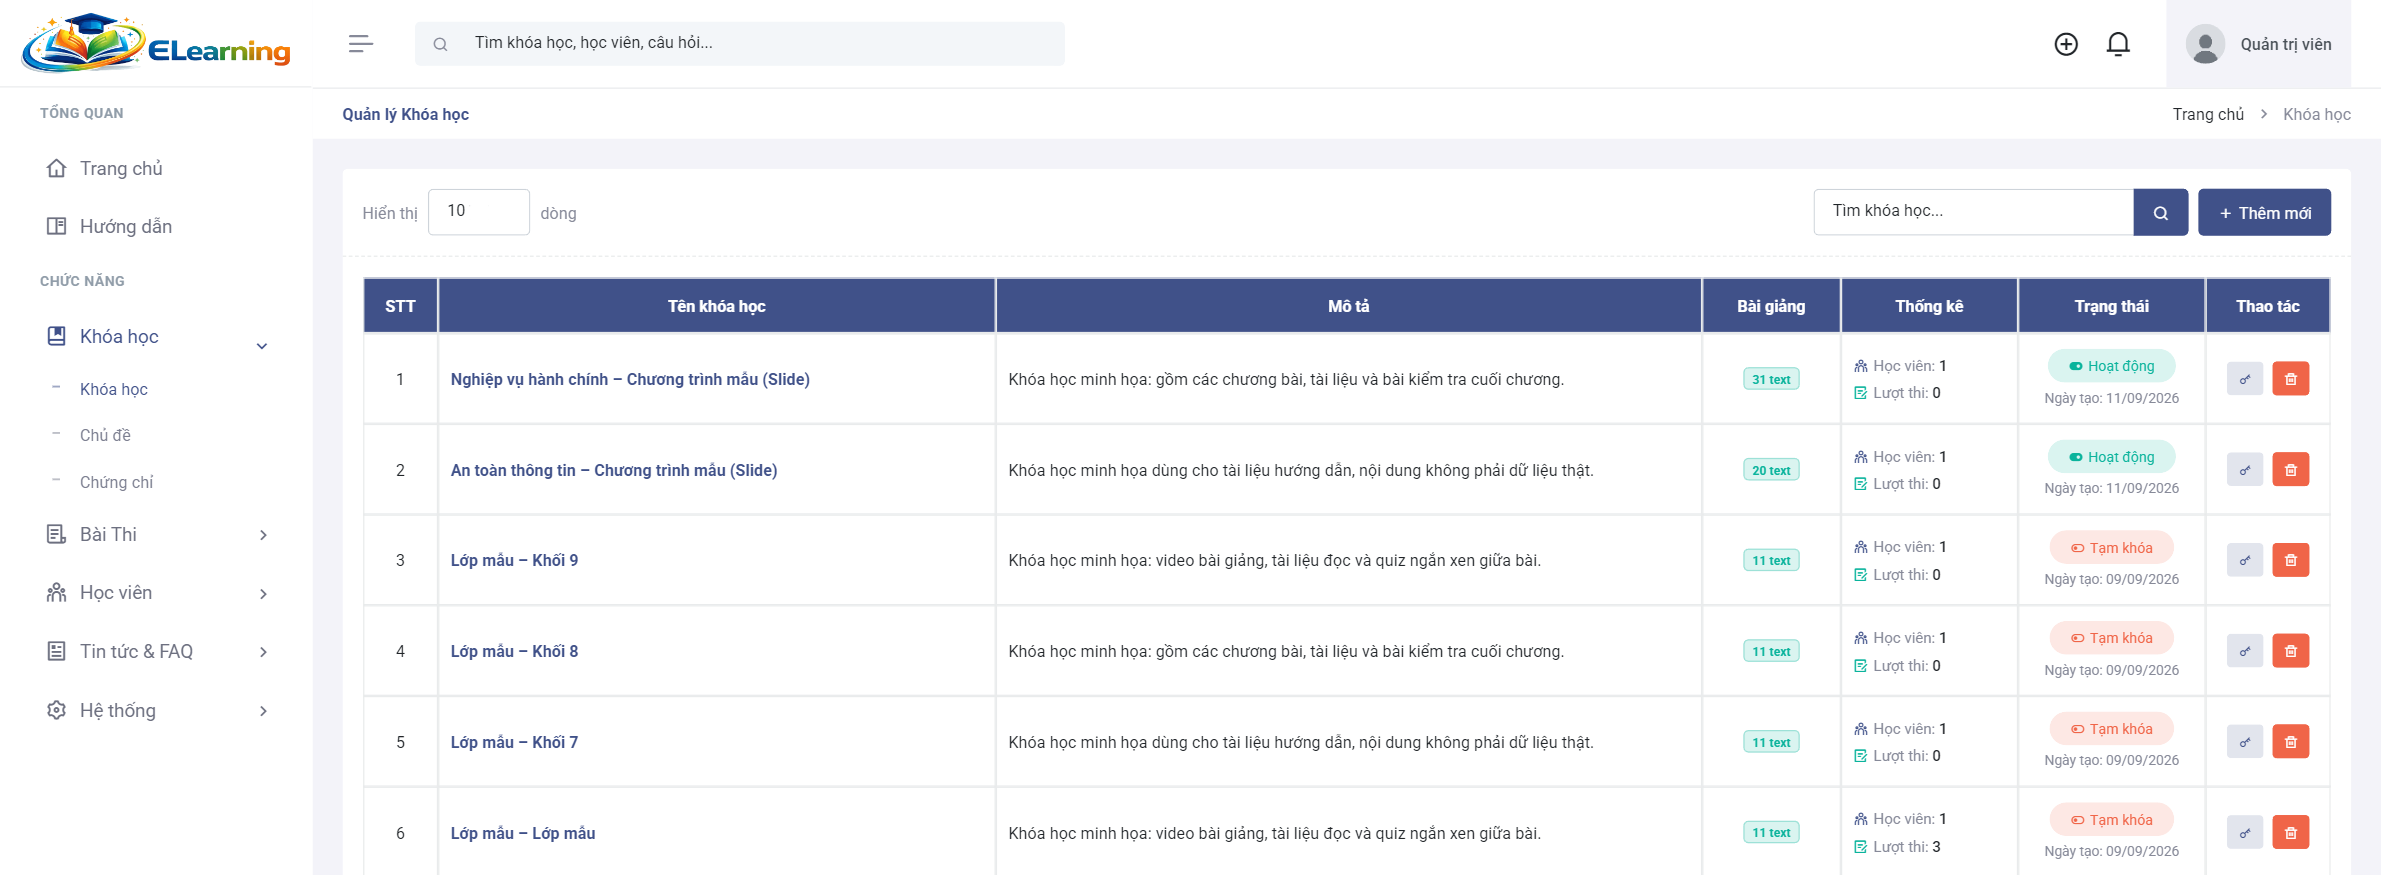Viewport: 2381px width, 875px height.
Task: Collapse sidebar with the hamburger menu icon
Action: pyautogui.click(x=361, y=43)
